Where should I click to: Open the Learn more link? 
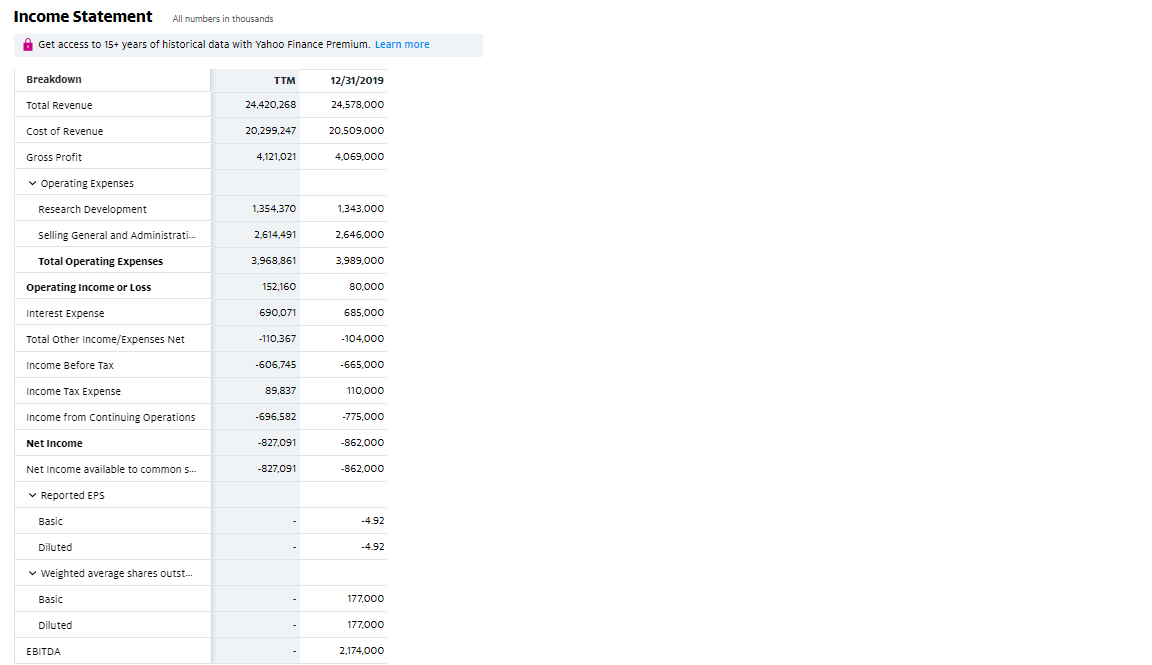tap(402, 45)
